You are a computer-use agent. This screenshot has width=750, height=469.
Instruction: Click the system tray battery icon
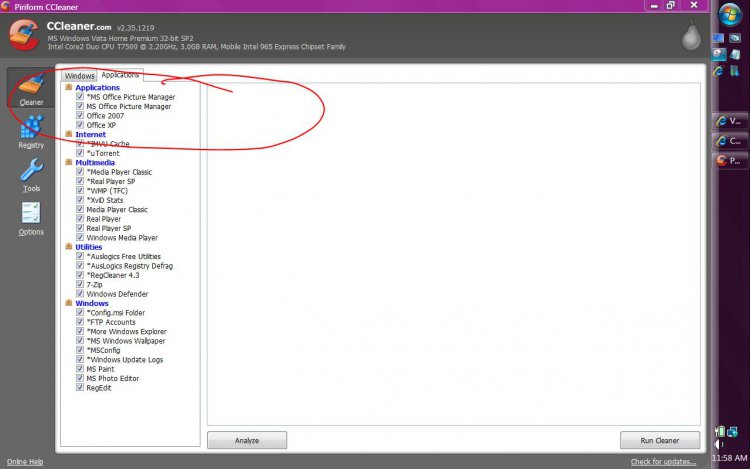coord(719,431)
